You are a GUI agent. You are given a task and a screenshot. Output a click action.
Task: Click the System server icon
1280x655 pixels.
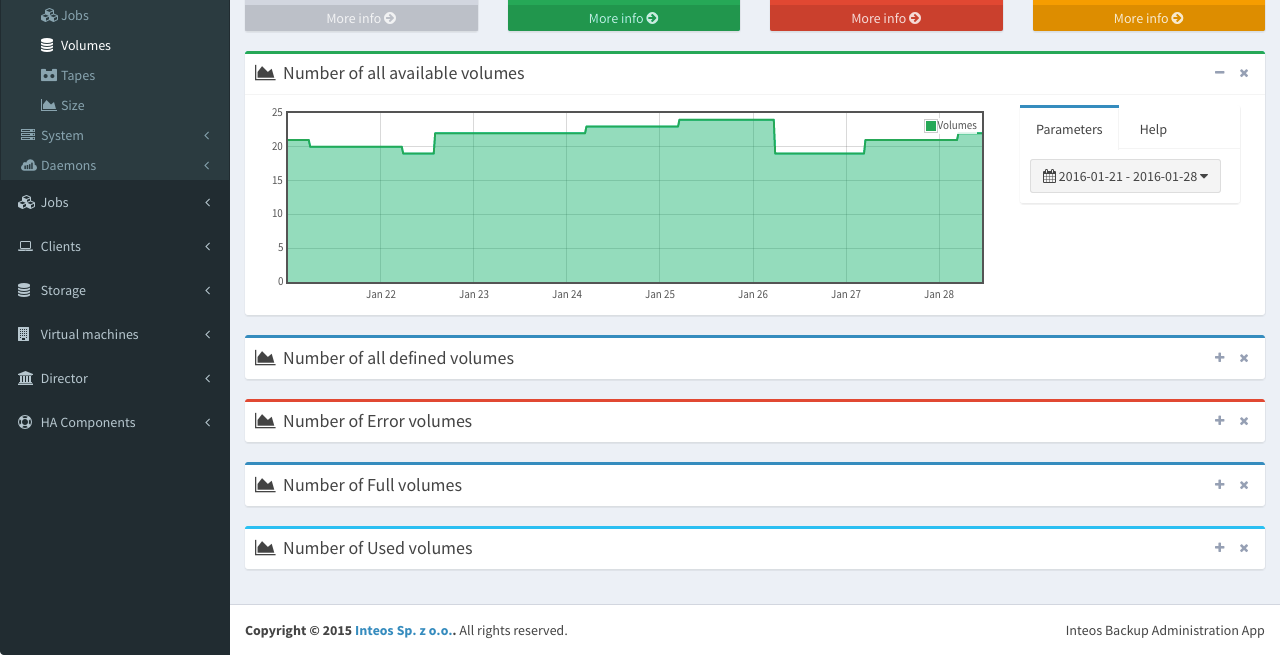tap(27, 135)
